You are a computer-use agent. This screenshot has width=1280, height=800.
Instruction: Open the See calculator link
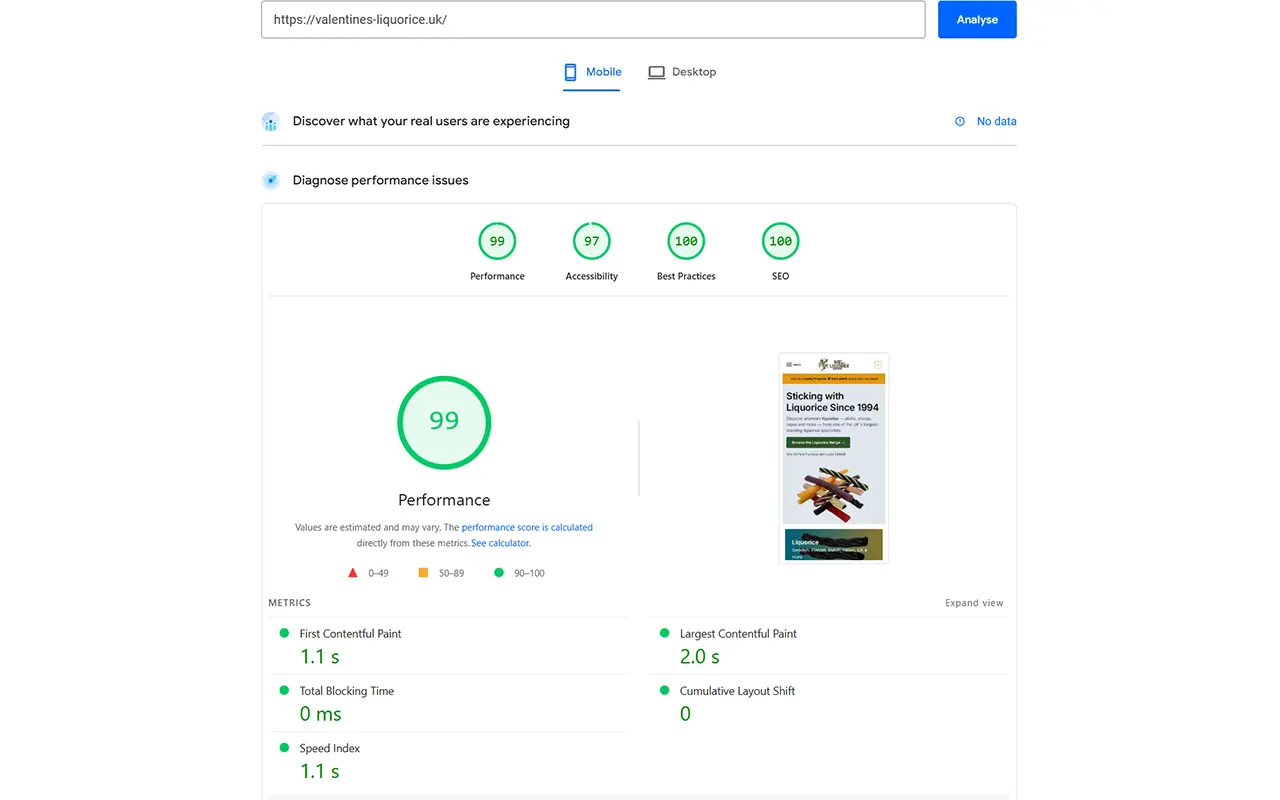pyautogui.click(x=499, y=543)
